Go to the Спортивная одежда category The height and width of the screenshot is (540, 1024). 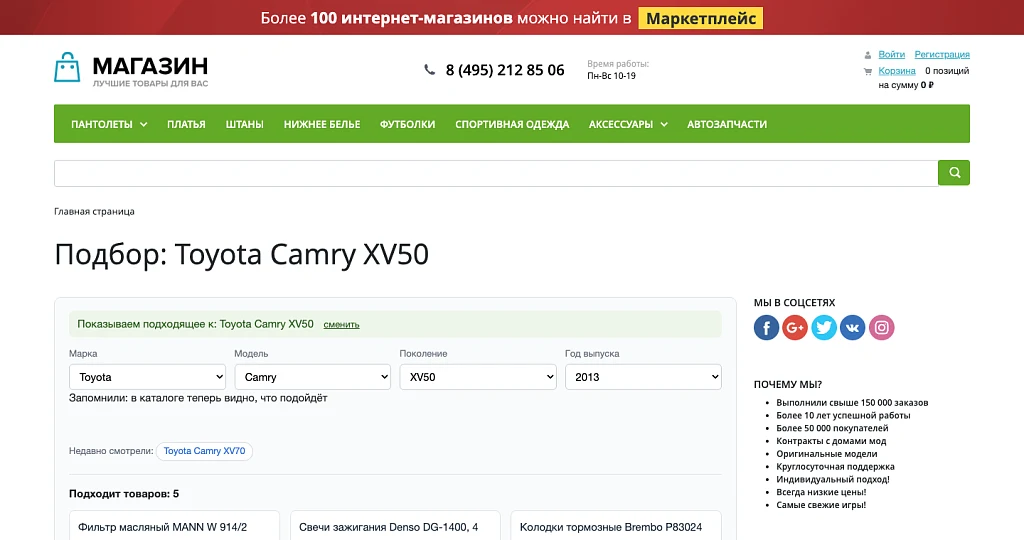[x=512, y=124]
